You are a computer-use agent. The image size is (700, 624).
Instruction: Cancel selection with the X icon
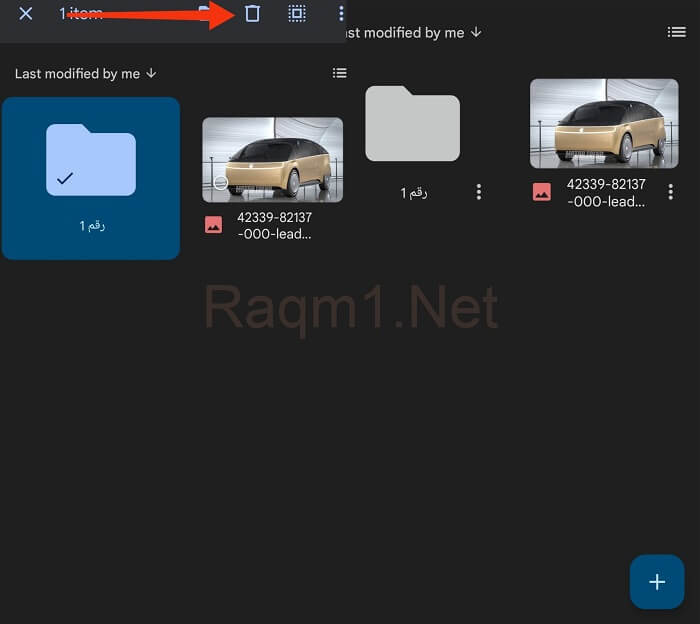click(x=26, y=14)
